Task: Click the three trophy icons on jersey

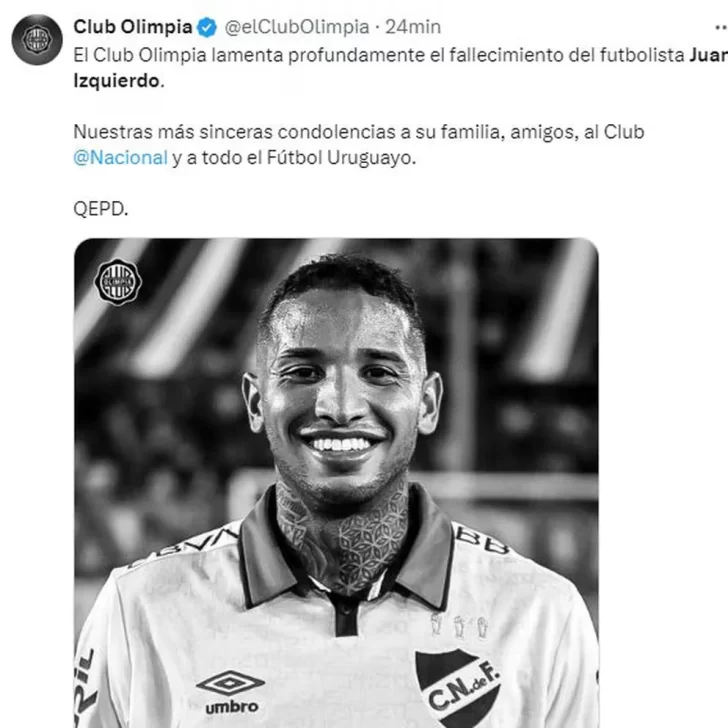Action: coord(459,625)
